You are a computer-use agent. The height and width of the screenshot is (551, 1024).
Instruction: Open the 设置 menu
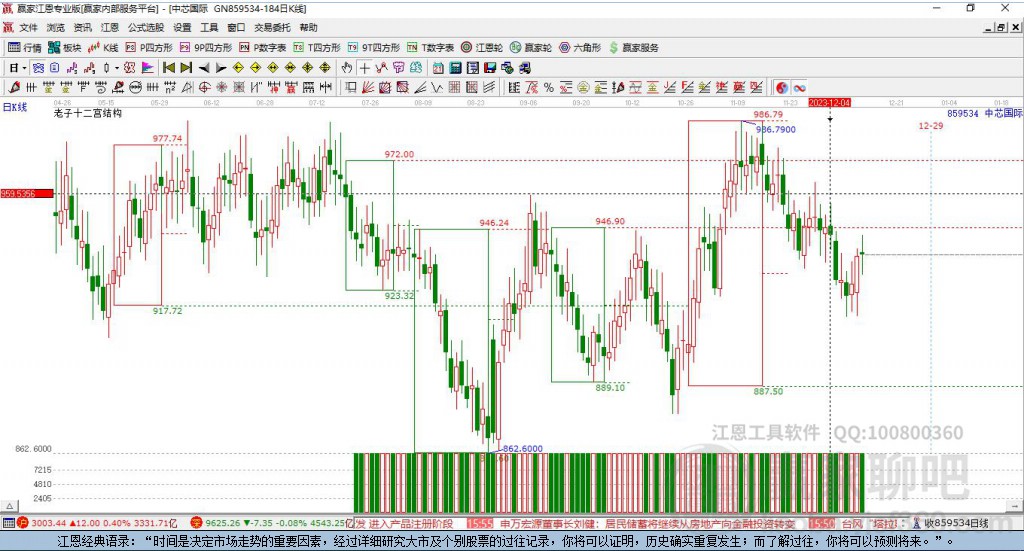182,27
